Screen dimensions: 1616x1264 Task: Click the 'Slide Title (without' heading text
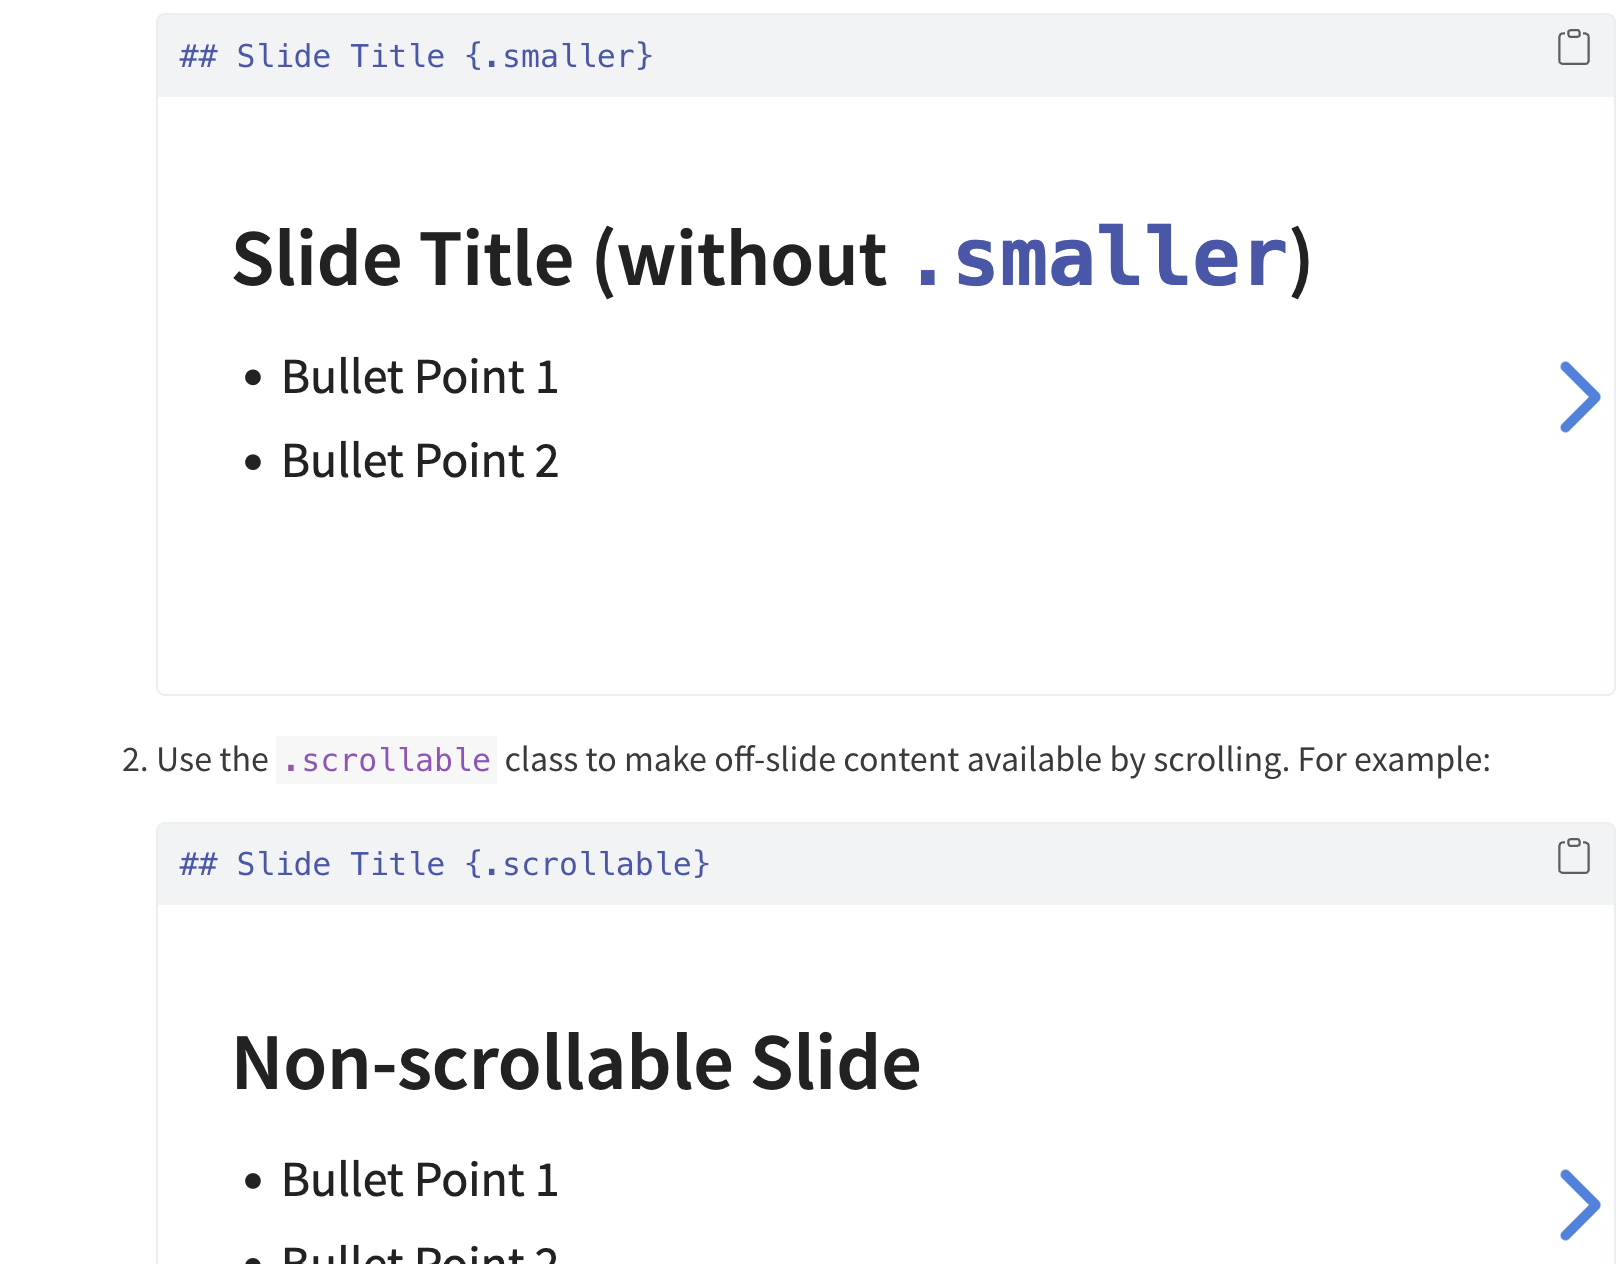(558, 259)
